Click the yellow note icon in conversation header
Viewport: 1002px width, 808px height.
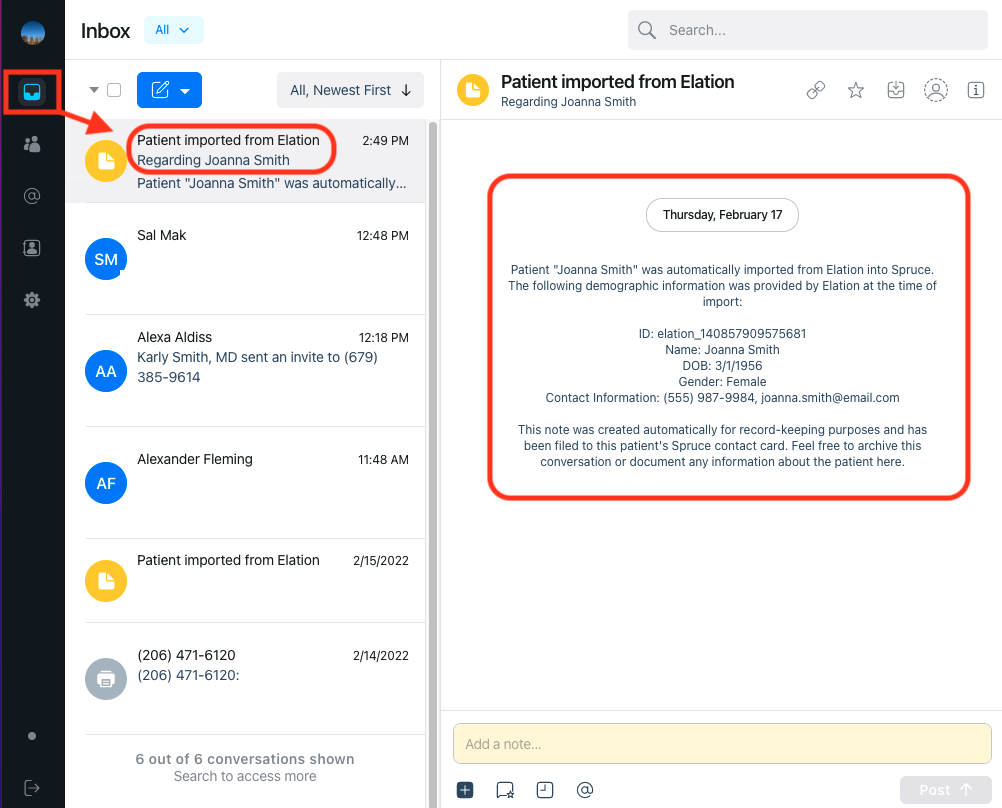click(473, 90)
